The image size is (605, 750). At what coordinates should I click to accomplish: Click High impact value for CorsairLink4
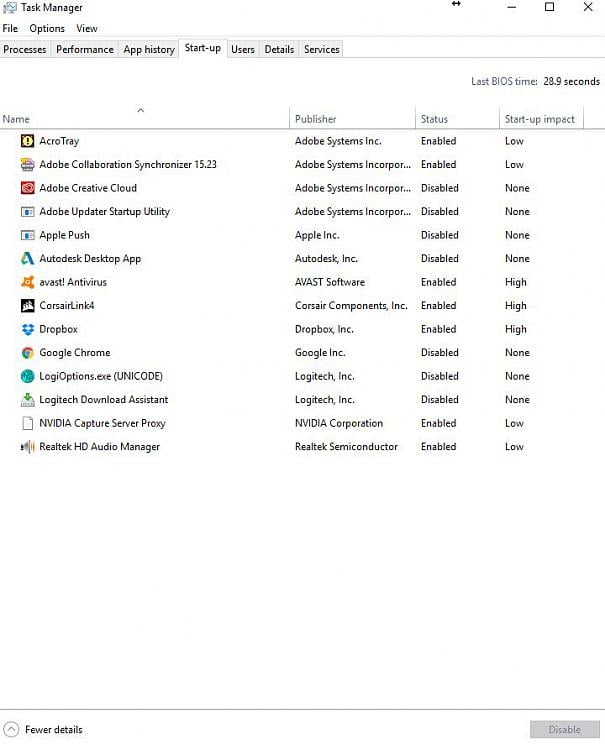coord(516,306)
